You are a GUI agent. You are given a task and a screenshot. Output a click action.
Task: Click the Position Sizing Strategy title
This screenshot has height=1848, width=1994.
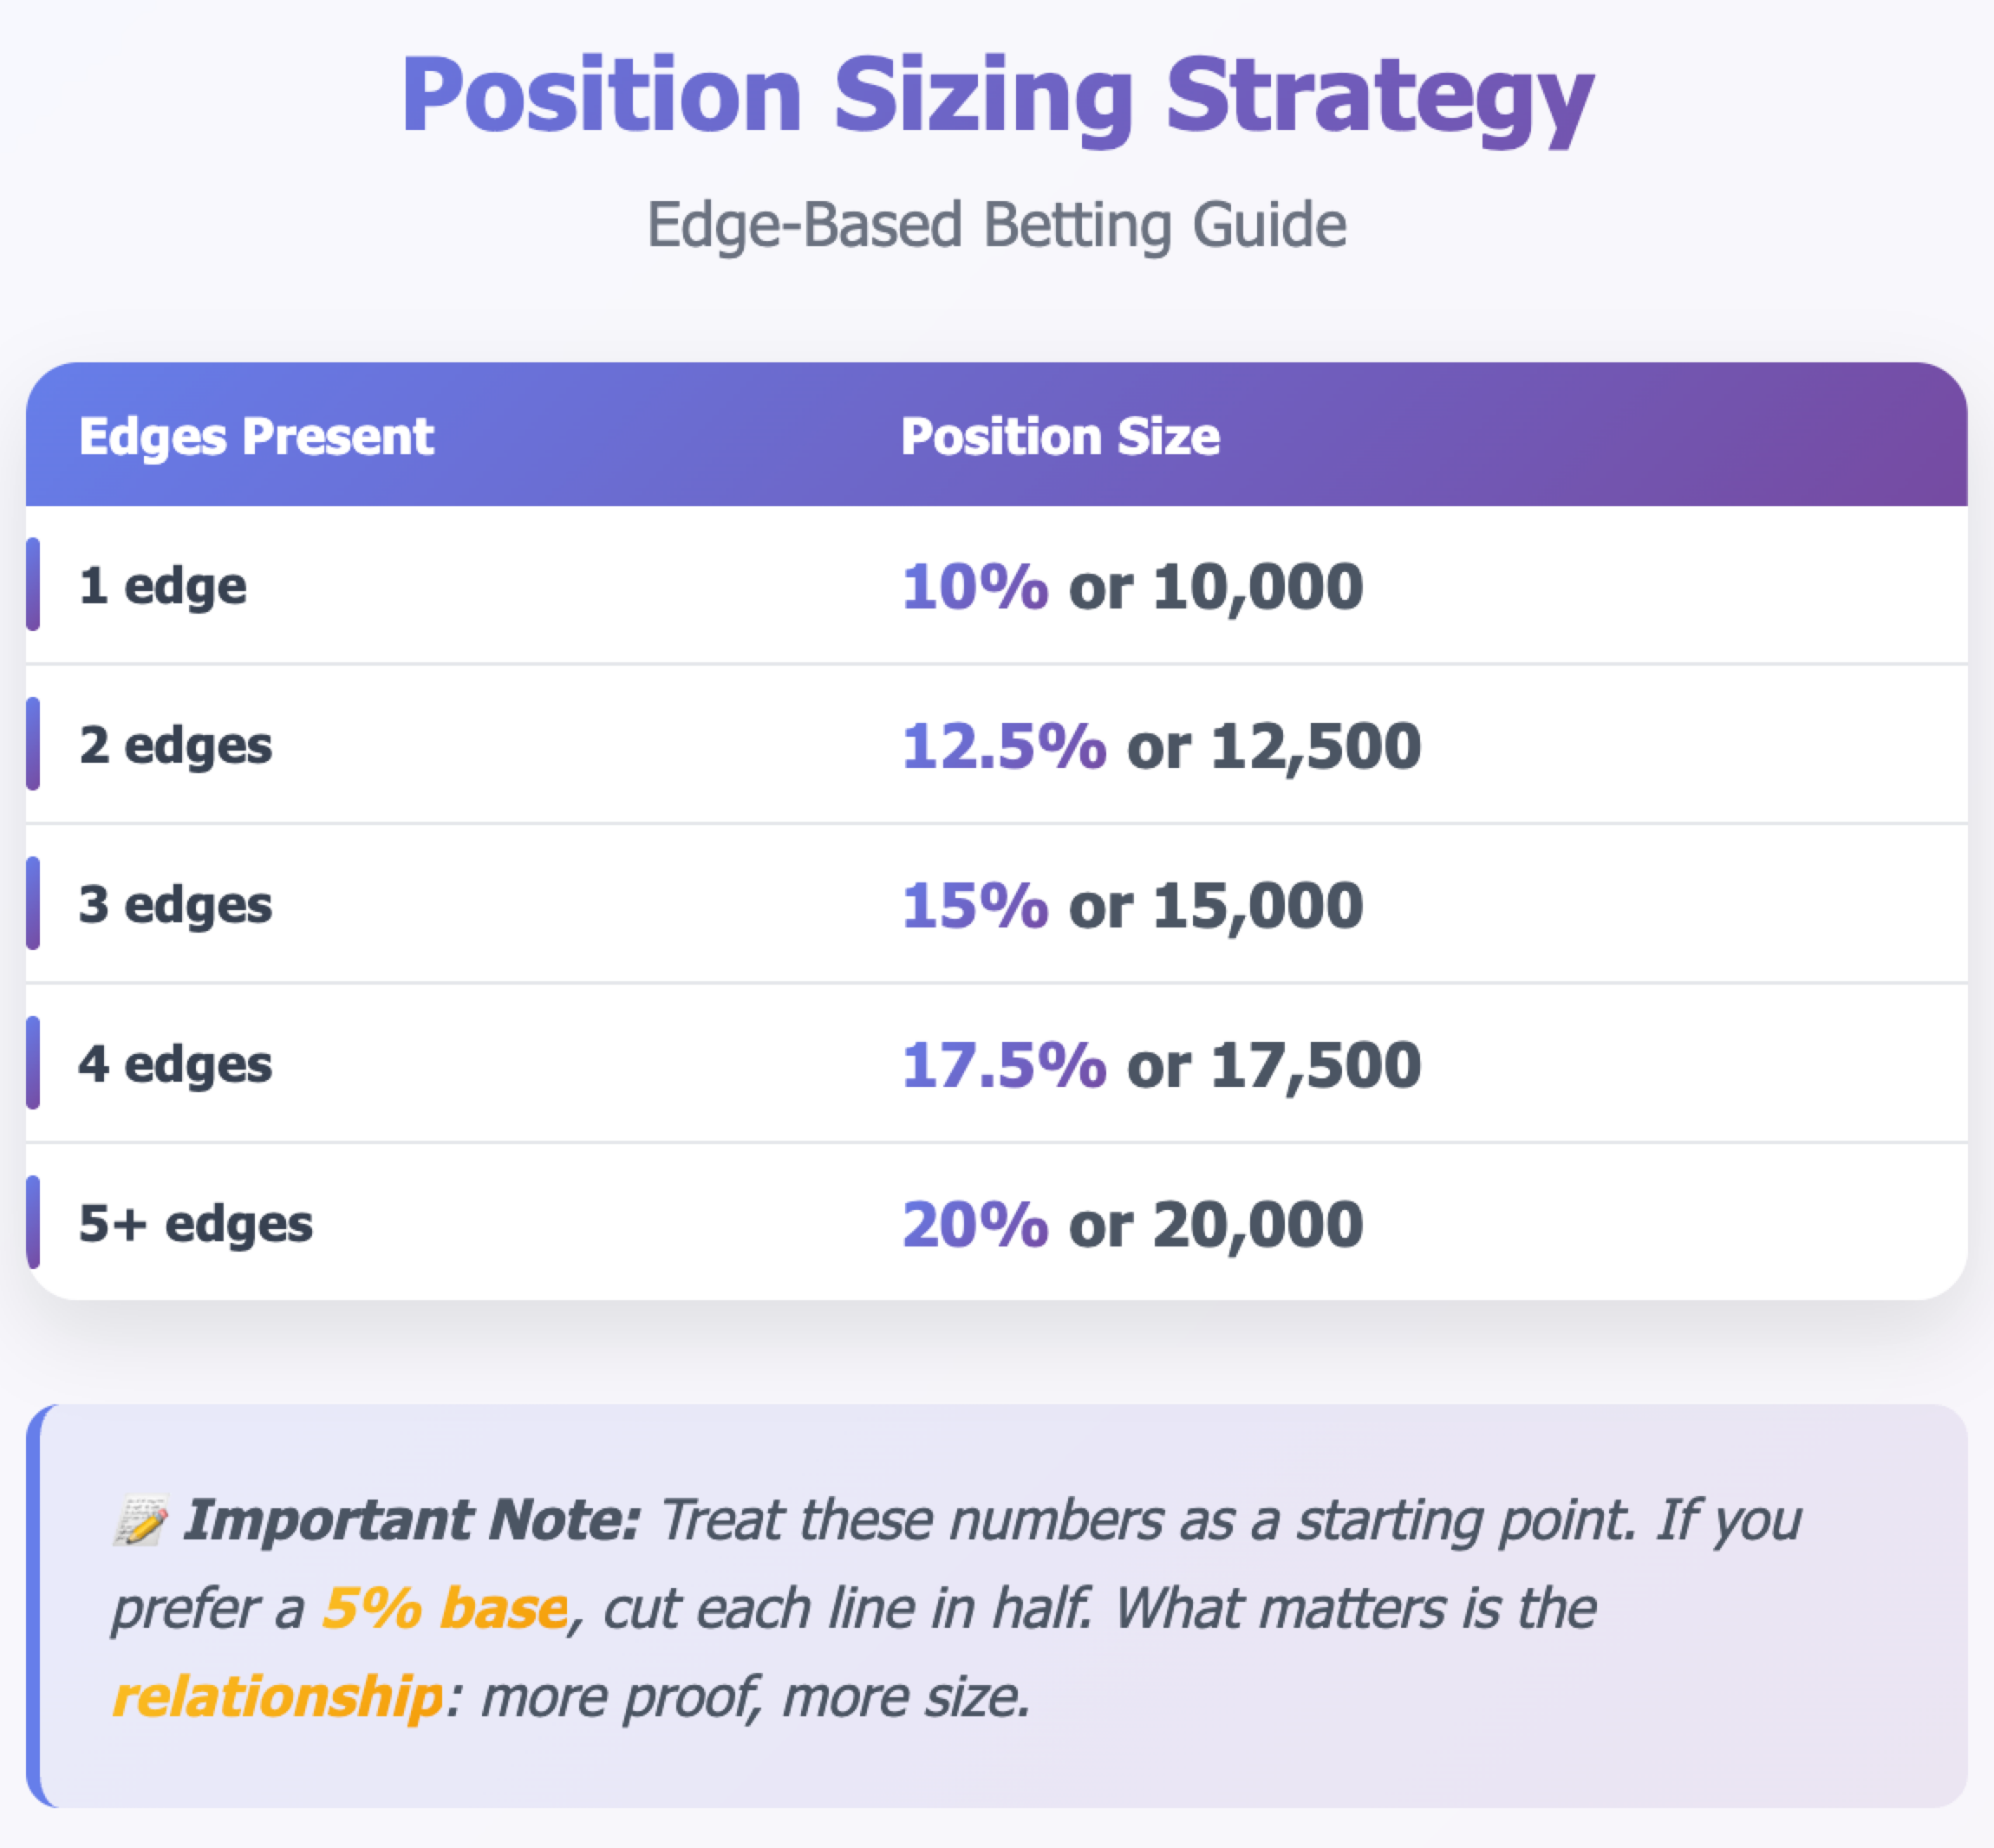[997, 97]
